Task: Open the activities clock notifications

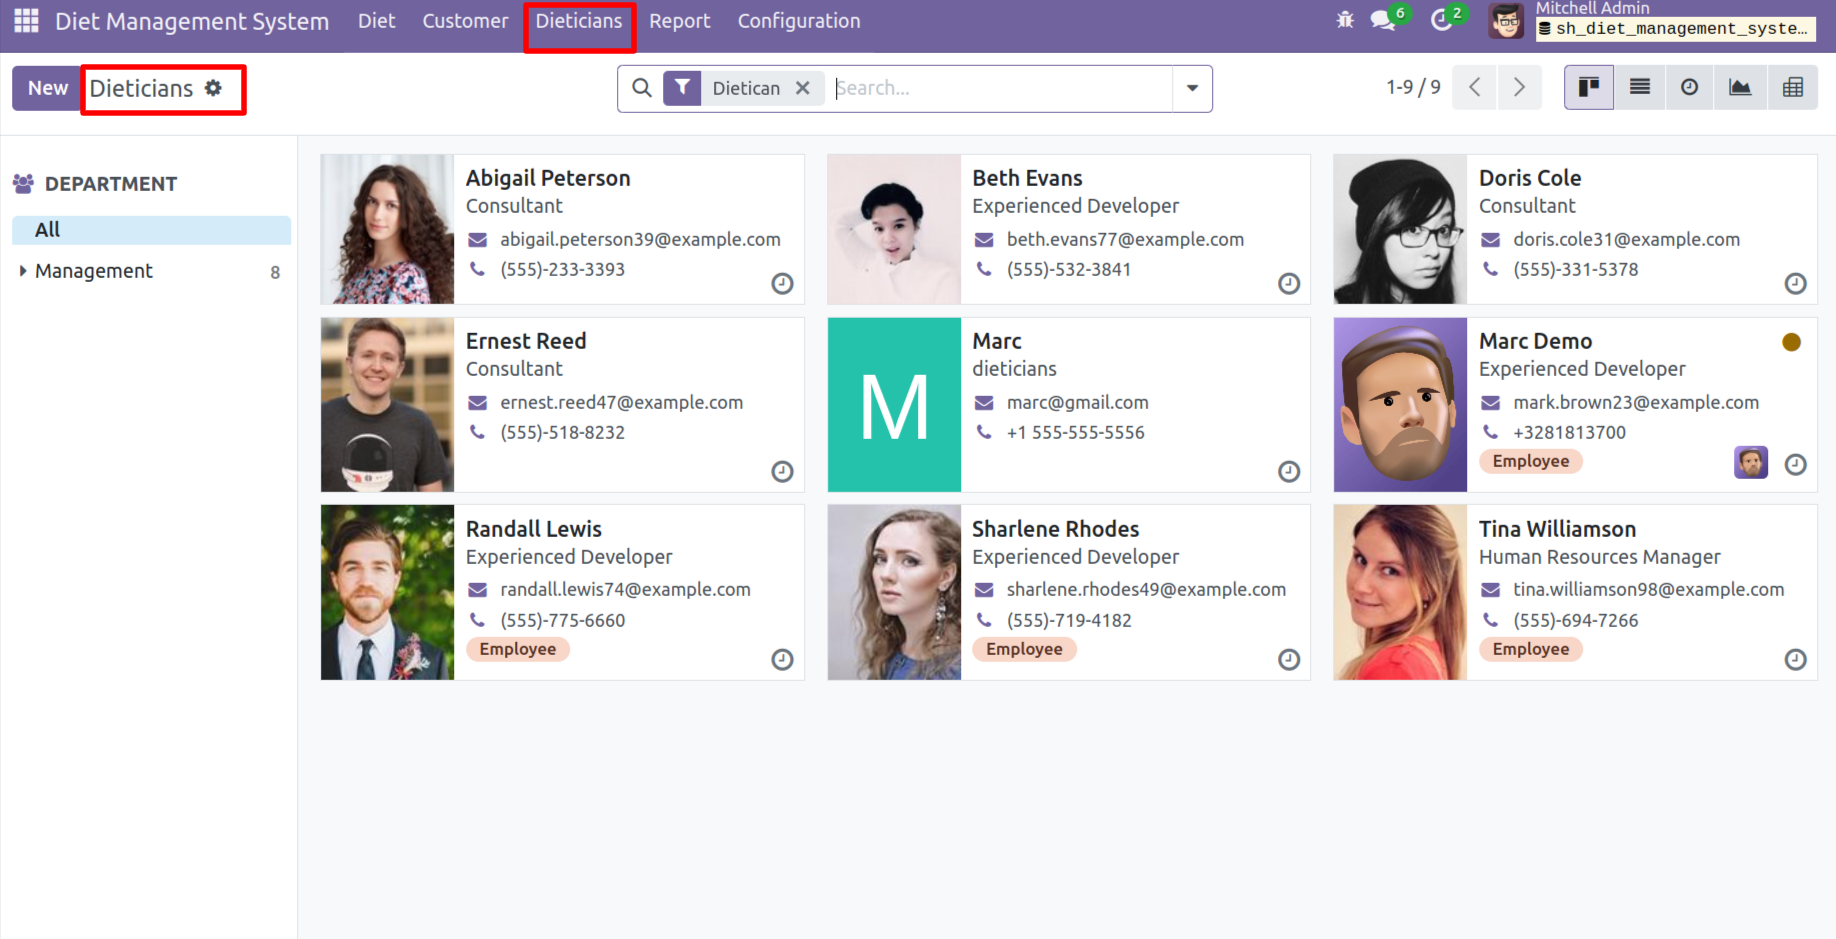Action: (x=1441, y=20)
